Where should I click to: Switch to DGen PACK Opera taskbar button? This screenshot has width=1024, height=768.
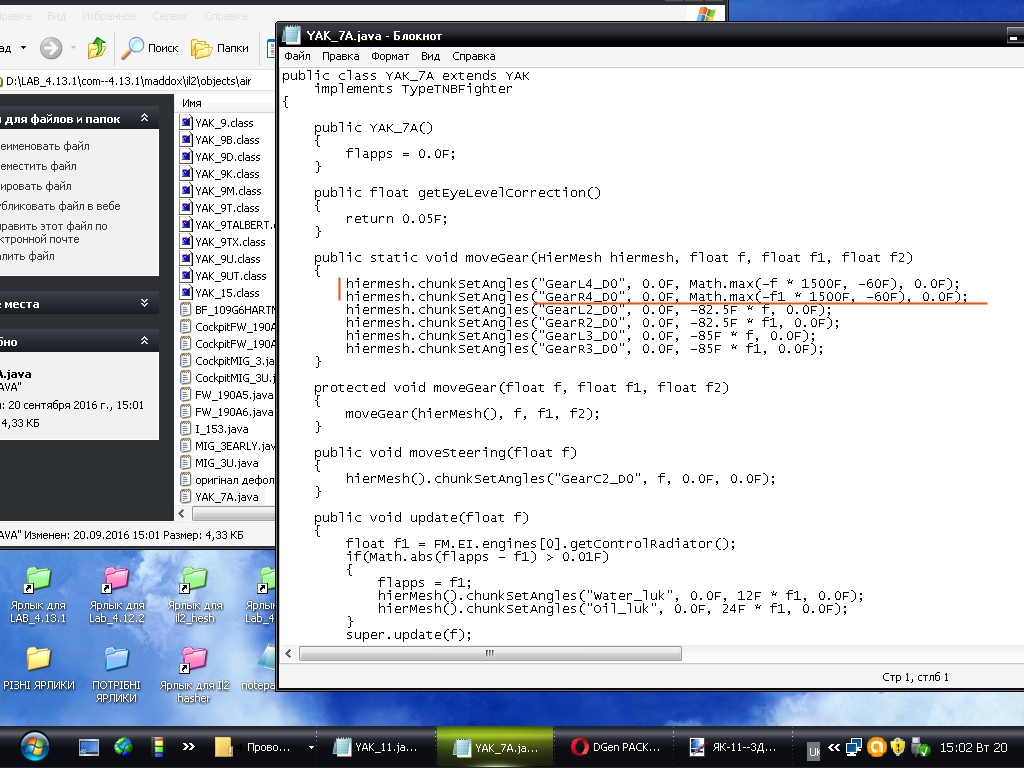coord(610,747)
